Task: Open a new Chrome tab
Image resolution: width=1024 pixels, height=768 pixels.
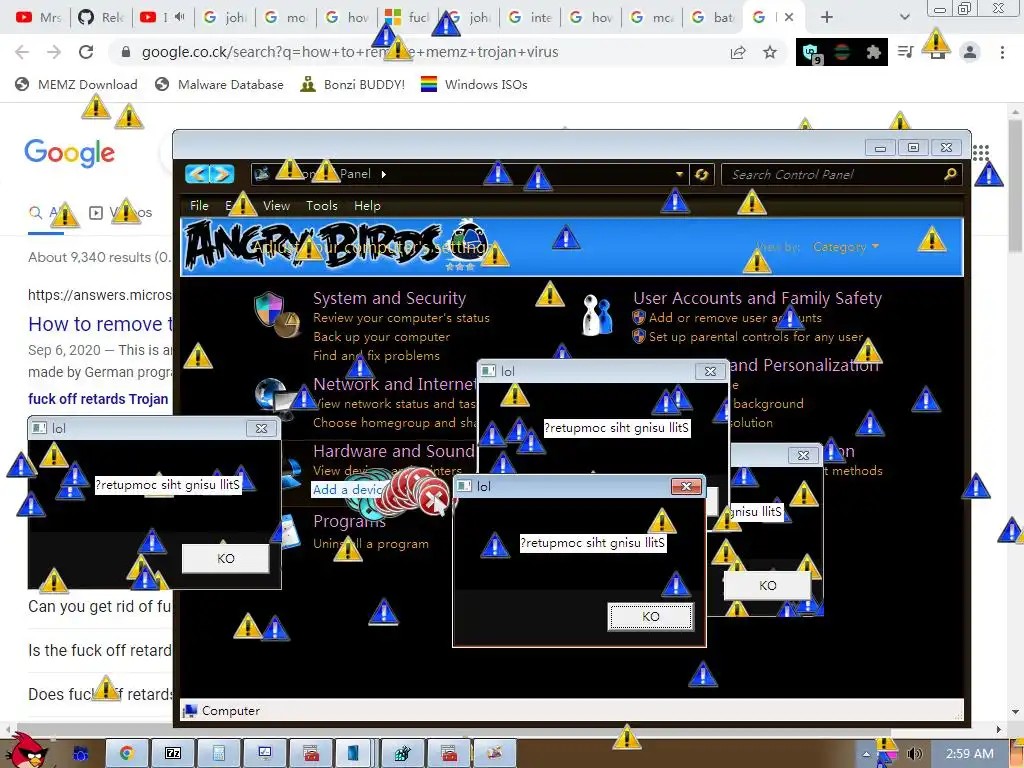Action: (x=827, y=17)
